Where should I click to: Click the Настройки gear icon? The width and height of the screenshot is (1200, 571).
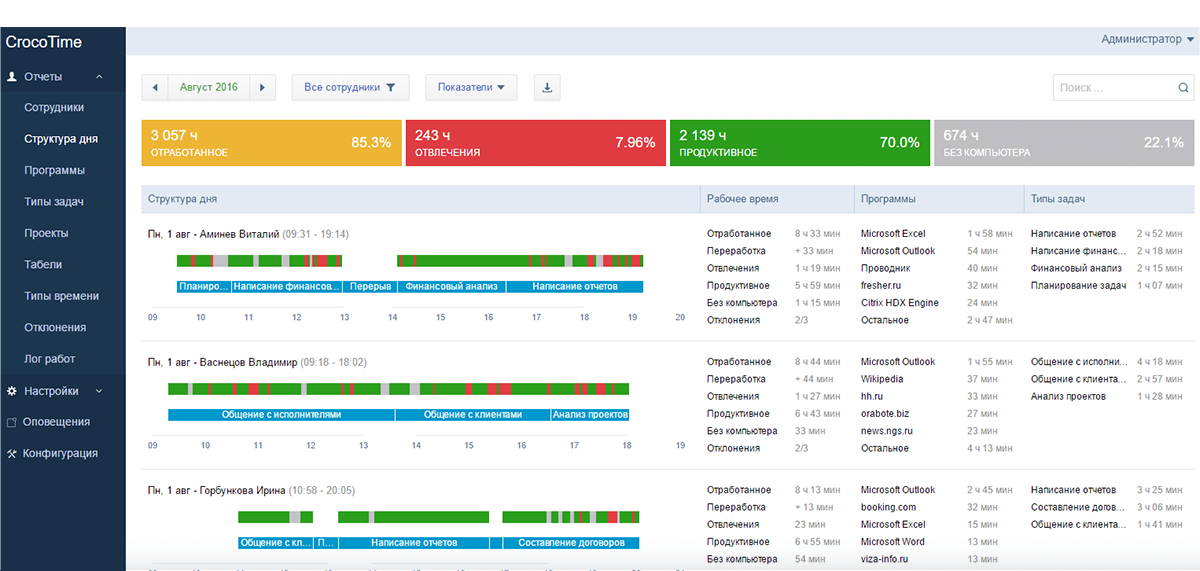click(x=12, y=391)
